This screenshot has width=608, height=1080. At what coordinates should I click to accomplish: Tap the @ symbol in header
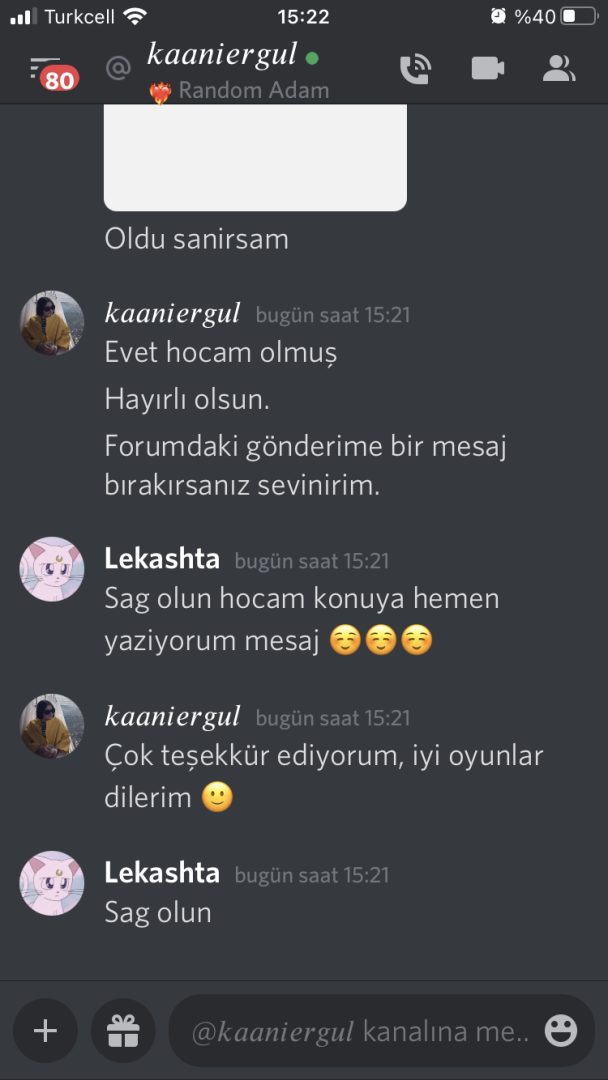pyautogui.click(x=118, y=68)
